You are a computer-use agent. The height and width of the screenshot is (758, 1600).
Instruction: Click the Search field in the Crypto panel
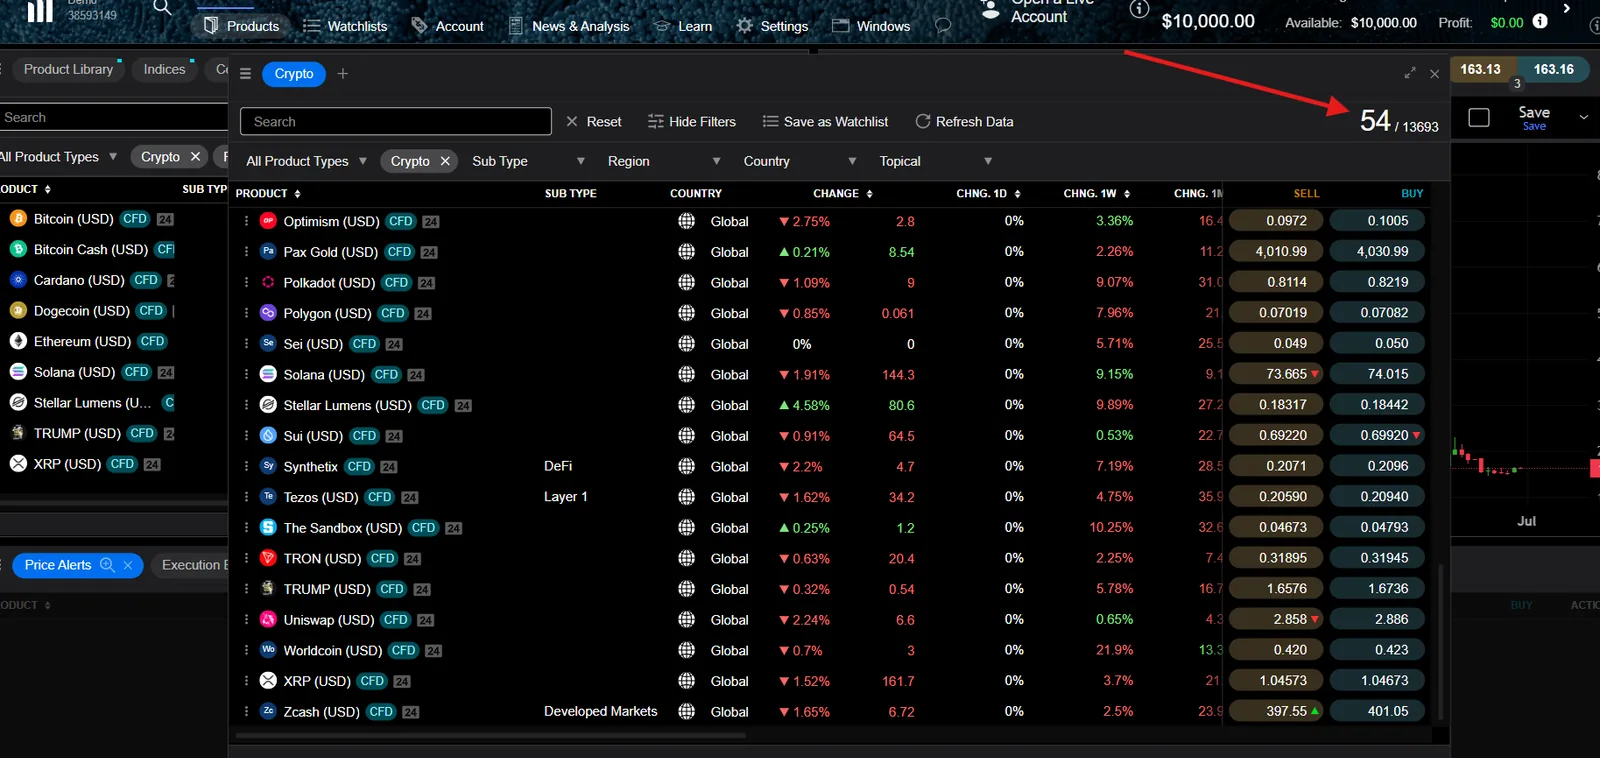point(396,121)
